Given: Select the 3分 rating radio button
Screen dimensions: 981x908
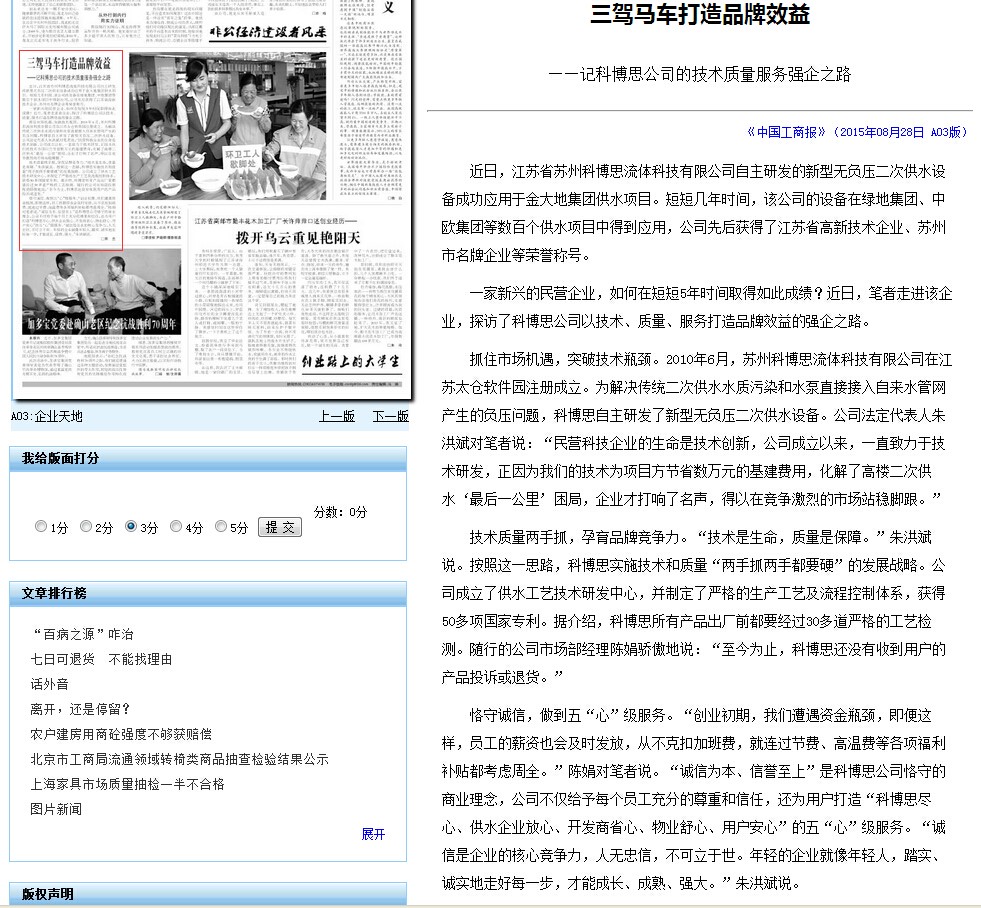Looking at the screenshot, I should (131, 527).
